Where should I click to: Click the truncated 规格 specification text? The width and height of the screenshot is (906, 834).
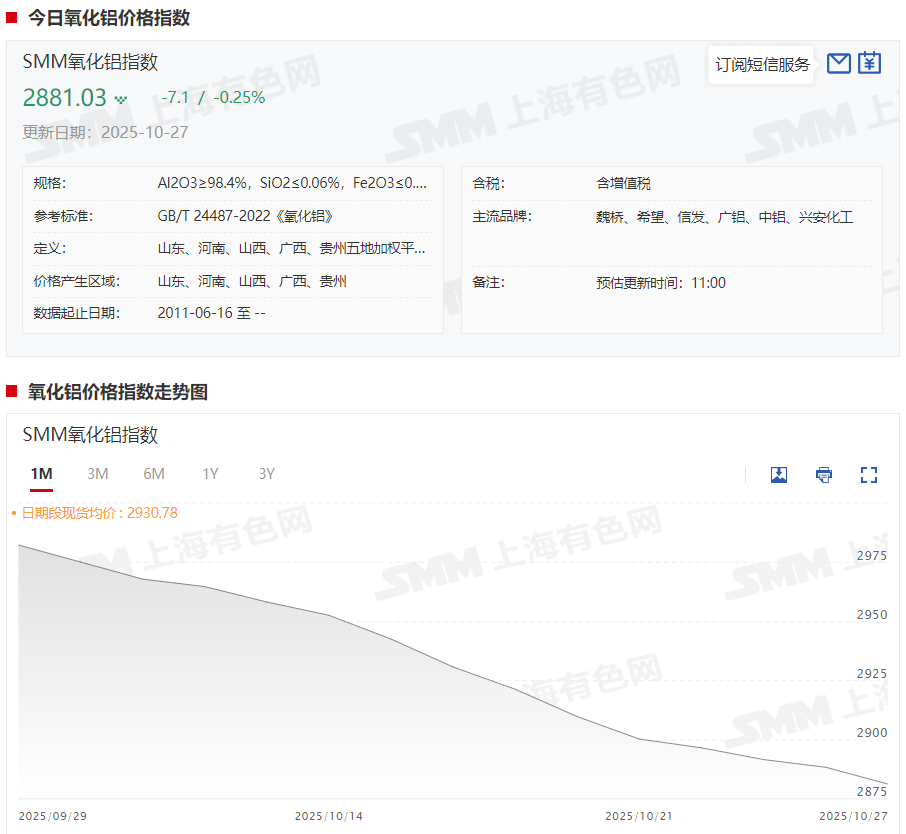click(x=292, y=183)
